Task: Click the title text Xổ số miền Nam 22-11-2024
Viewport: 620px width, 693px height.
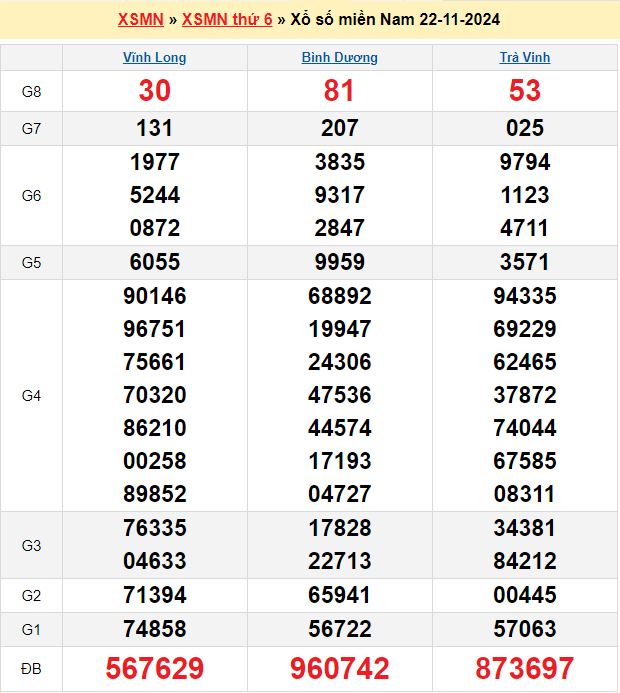Action: (396, 20)
